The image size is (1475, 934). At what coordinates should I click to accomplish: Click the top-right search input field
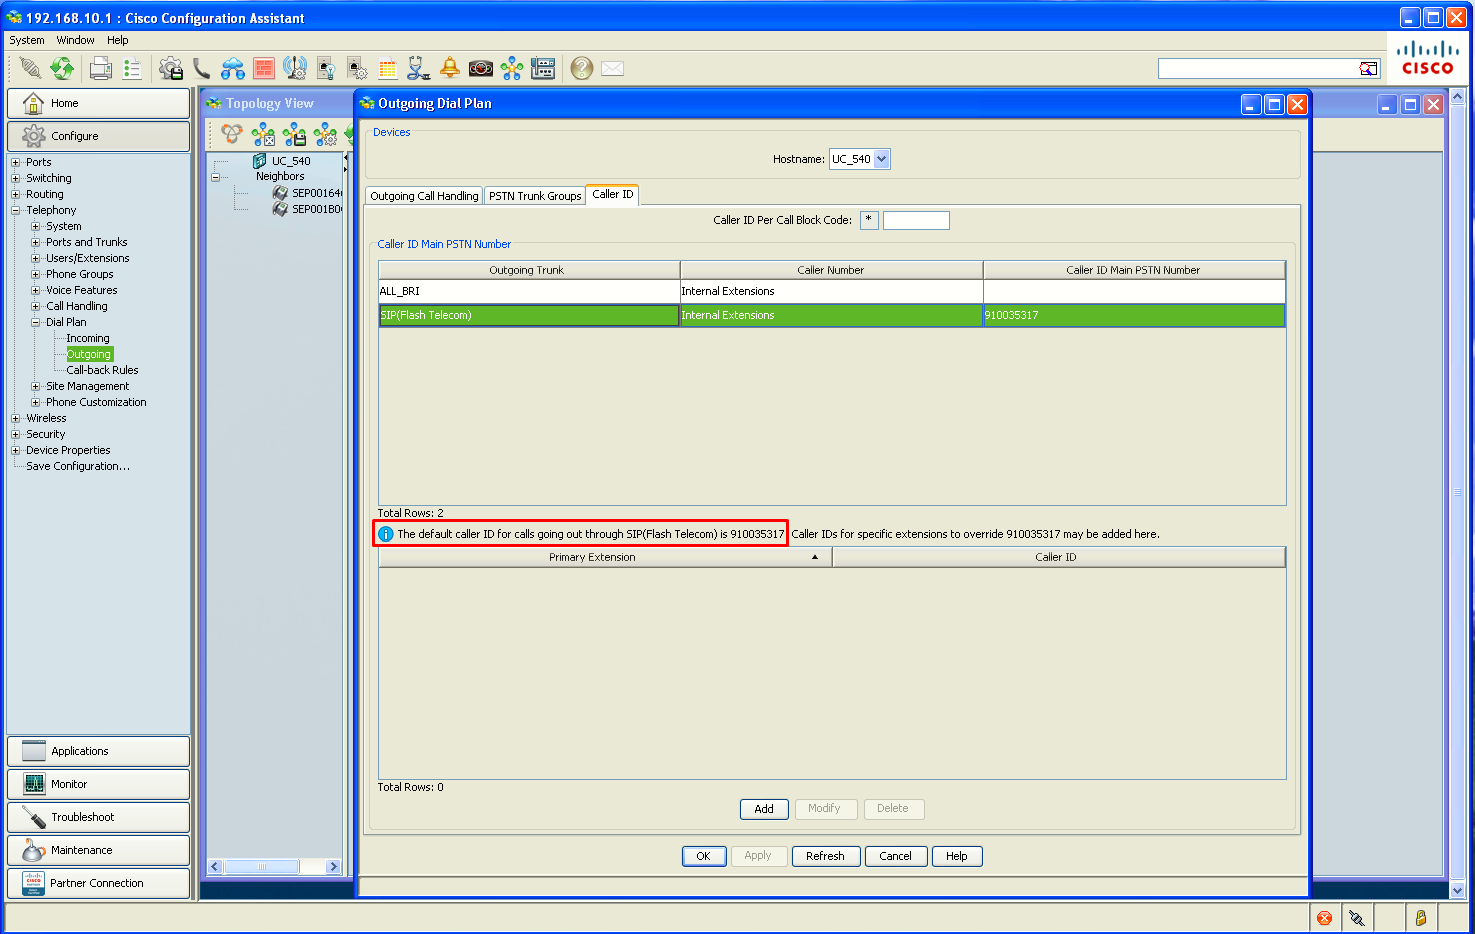coord(1259,68)
